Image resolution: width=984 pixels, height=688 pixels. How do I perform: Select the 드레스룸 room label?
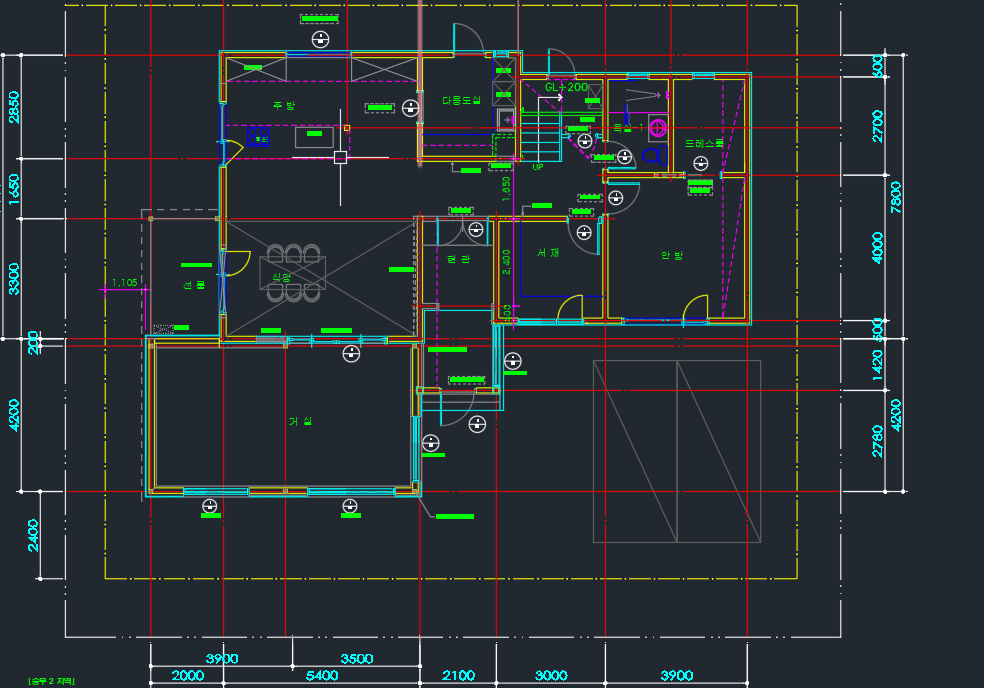[703, 144]
